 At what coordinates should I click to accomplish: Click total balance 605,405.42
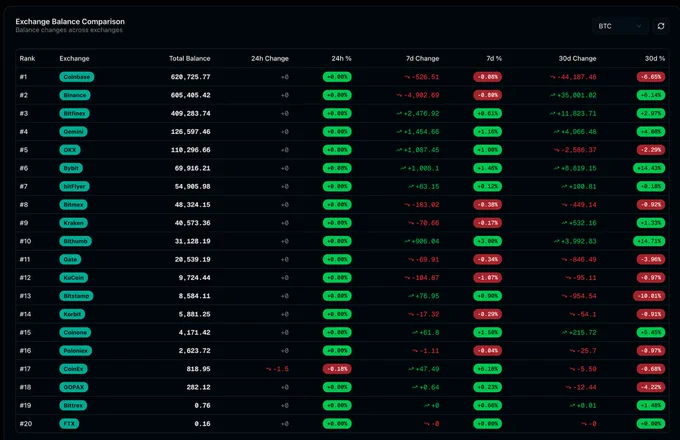(190, 95)
